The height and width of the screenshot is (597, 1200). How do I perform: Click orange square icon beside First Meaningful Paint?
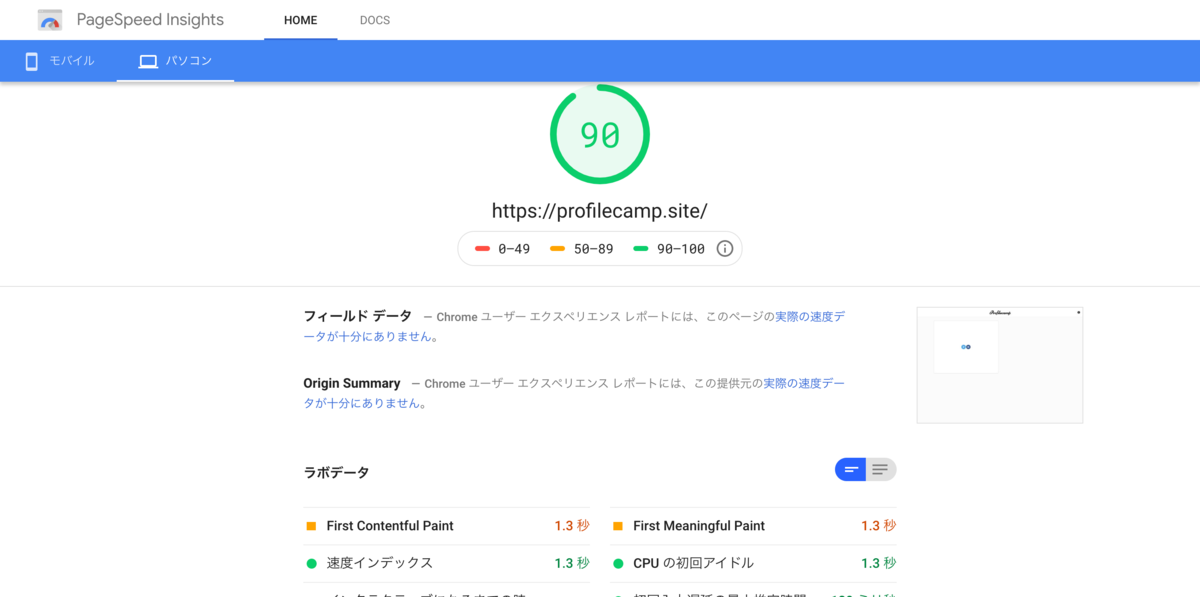(618, 526)
